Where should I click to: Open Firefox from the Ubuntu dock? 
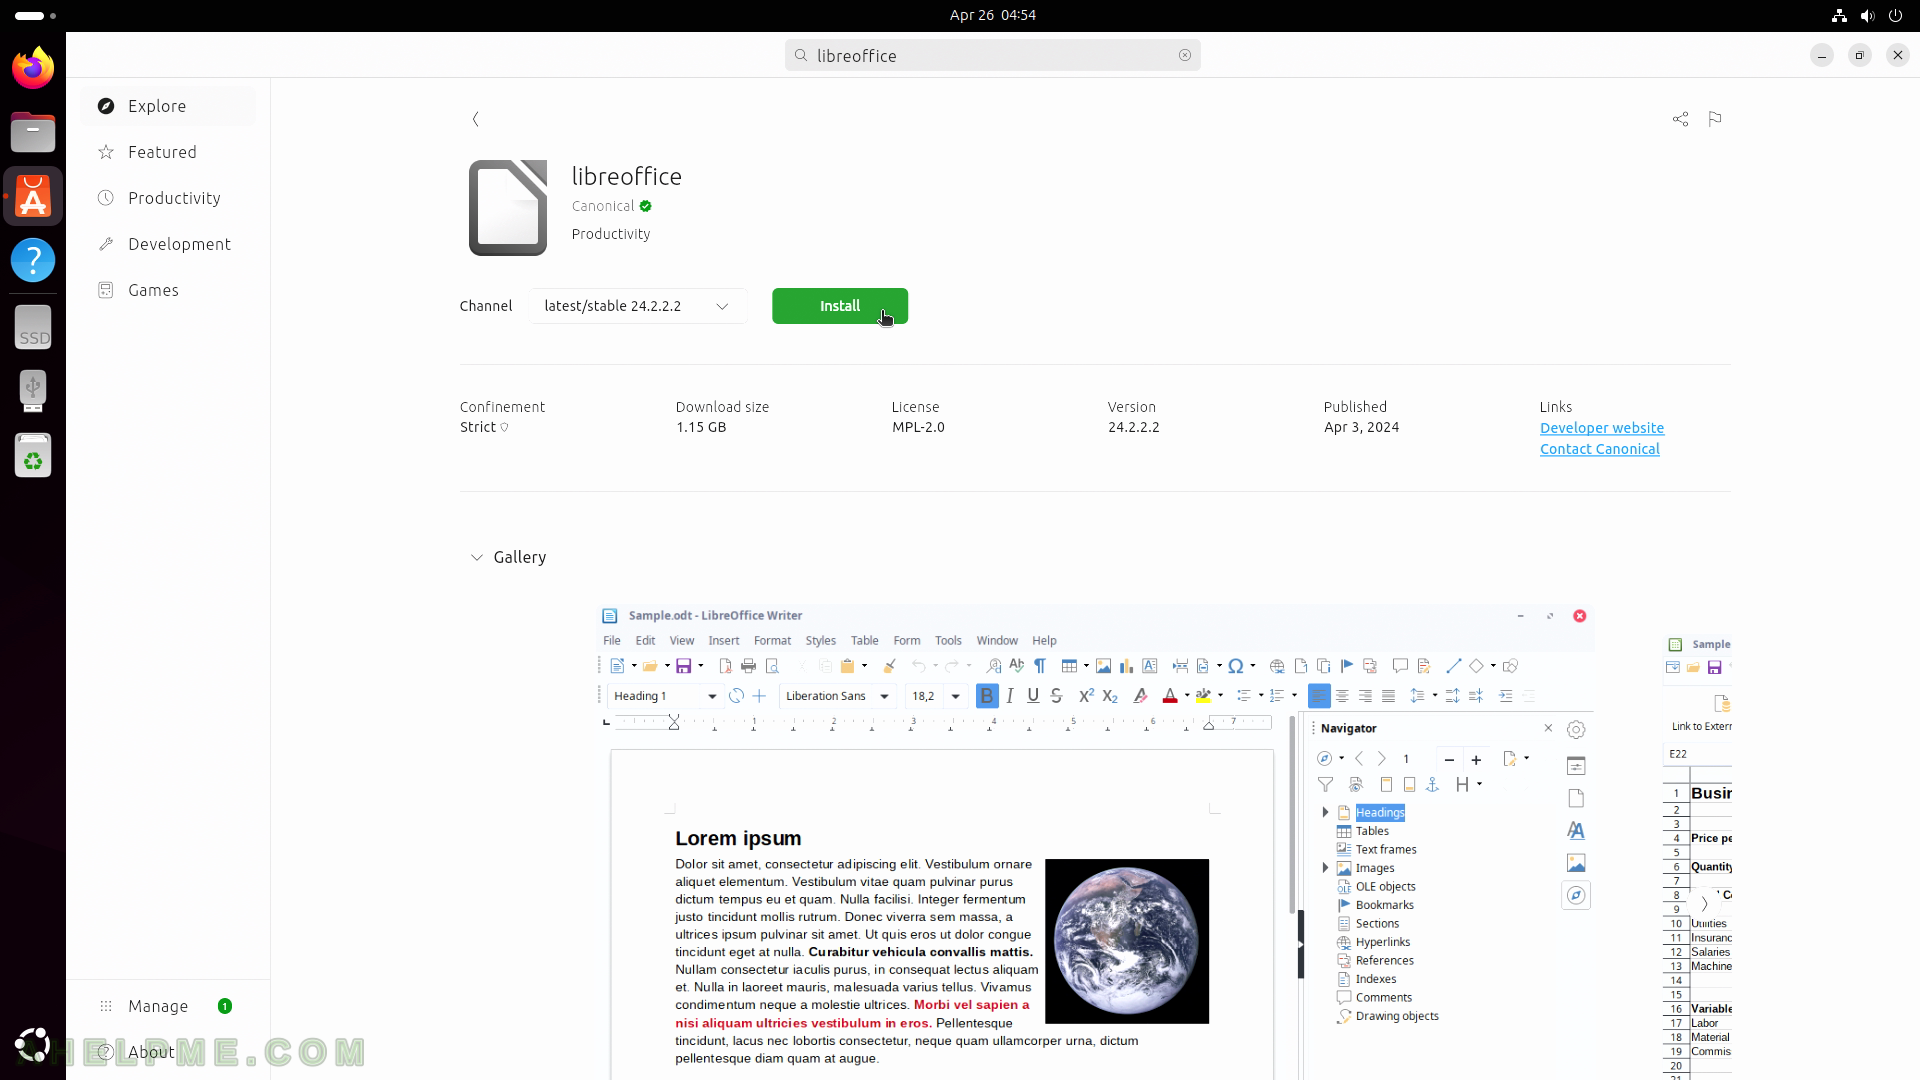tap(33, 68)
